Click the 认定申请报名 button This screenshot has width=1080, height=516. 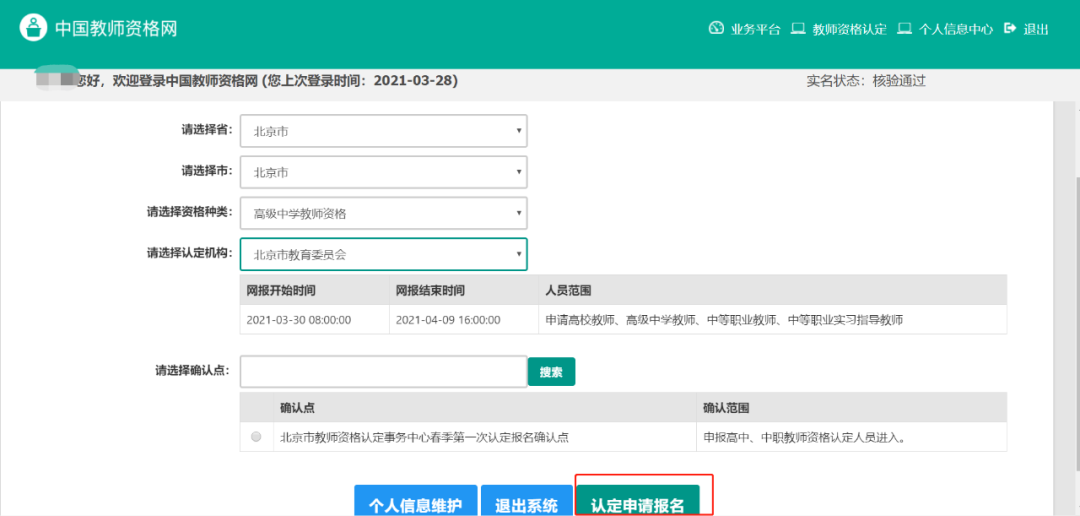tap(638, 503)
